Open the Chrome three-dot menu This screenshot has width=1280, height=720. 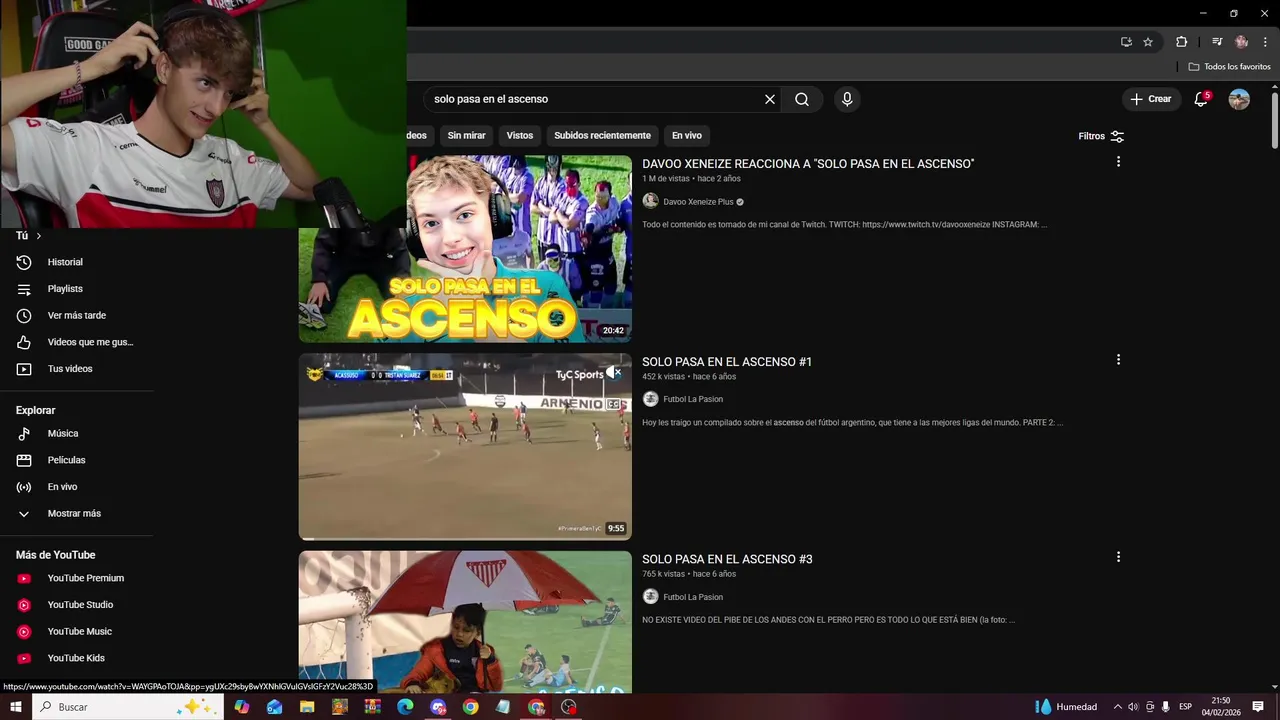tap(1265, 42)
